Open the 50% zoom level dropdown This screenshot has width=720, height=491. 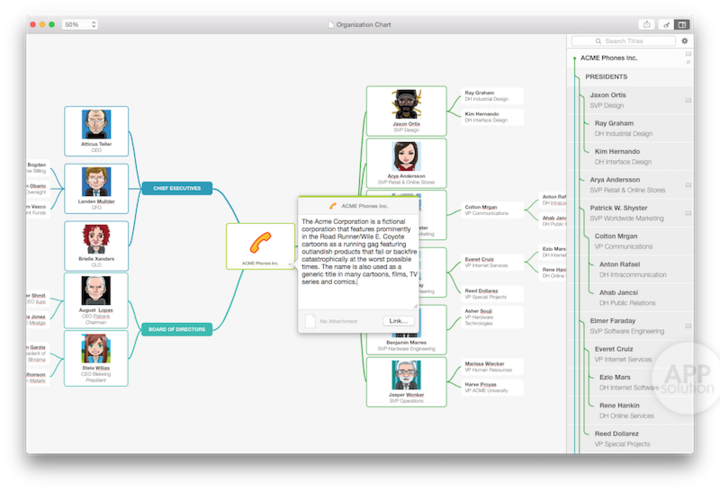[x=79, y=24]
